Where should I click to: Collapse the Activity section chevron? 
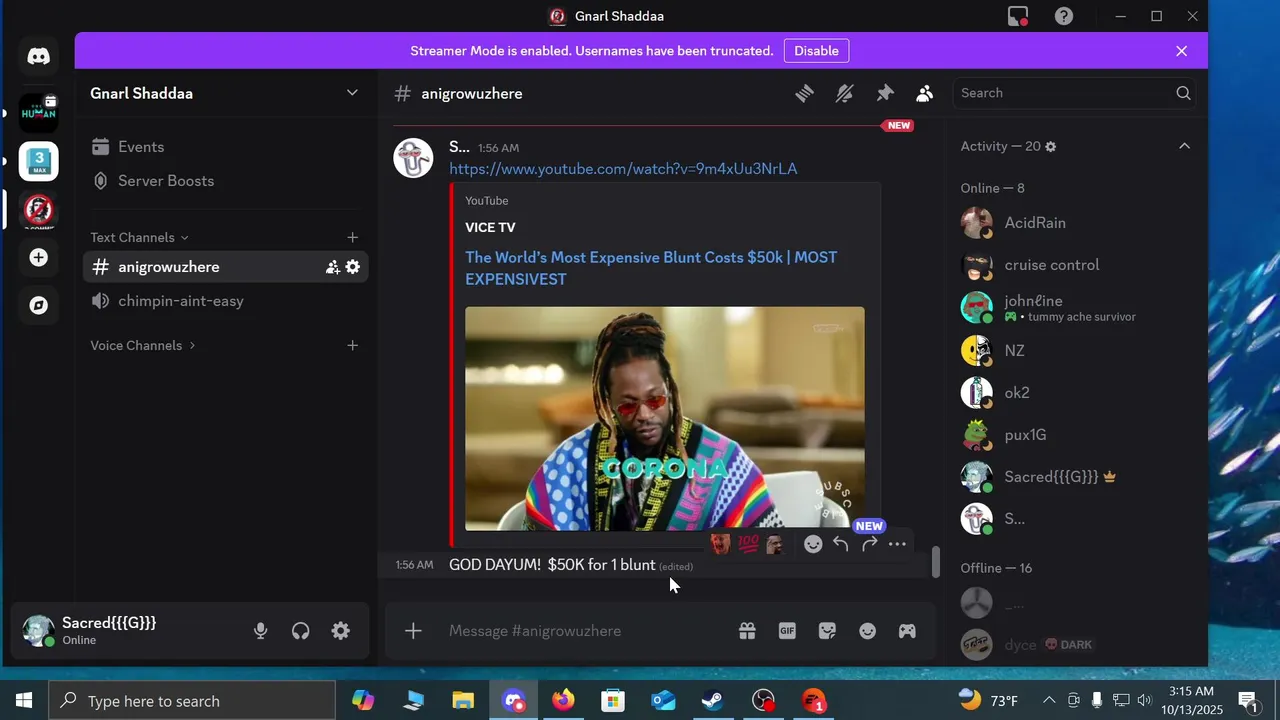tap(1184, 146)
